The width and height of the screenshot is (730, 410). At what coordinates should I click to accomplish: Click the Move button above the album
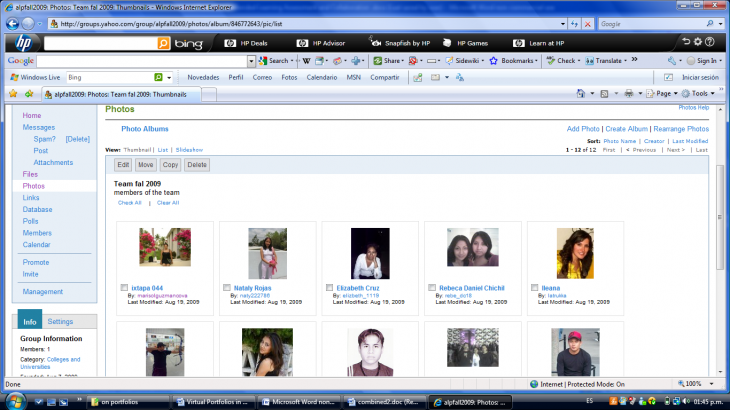145,165
